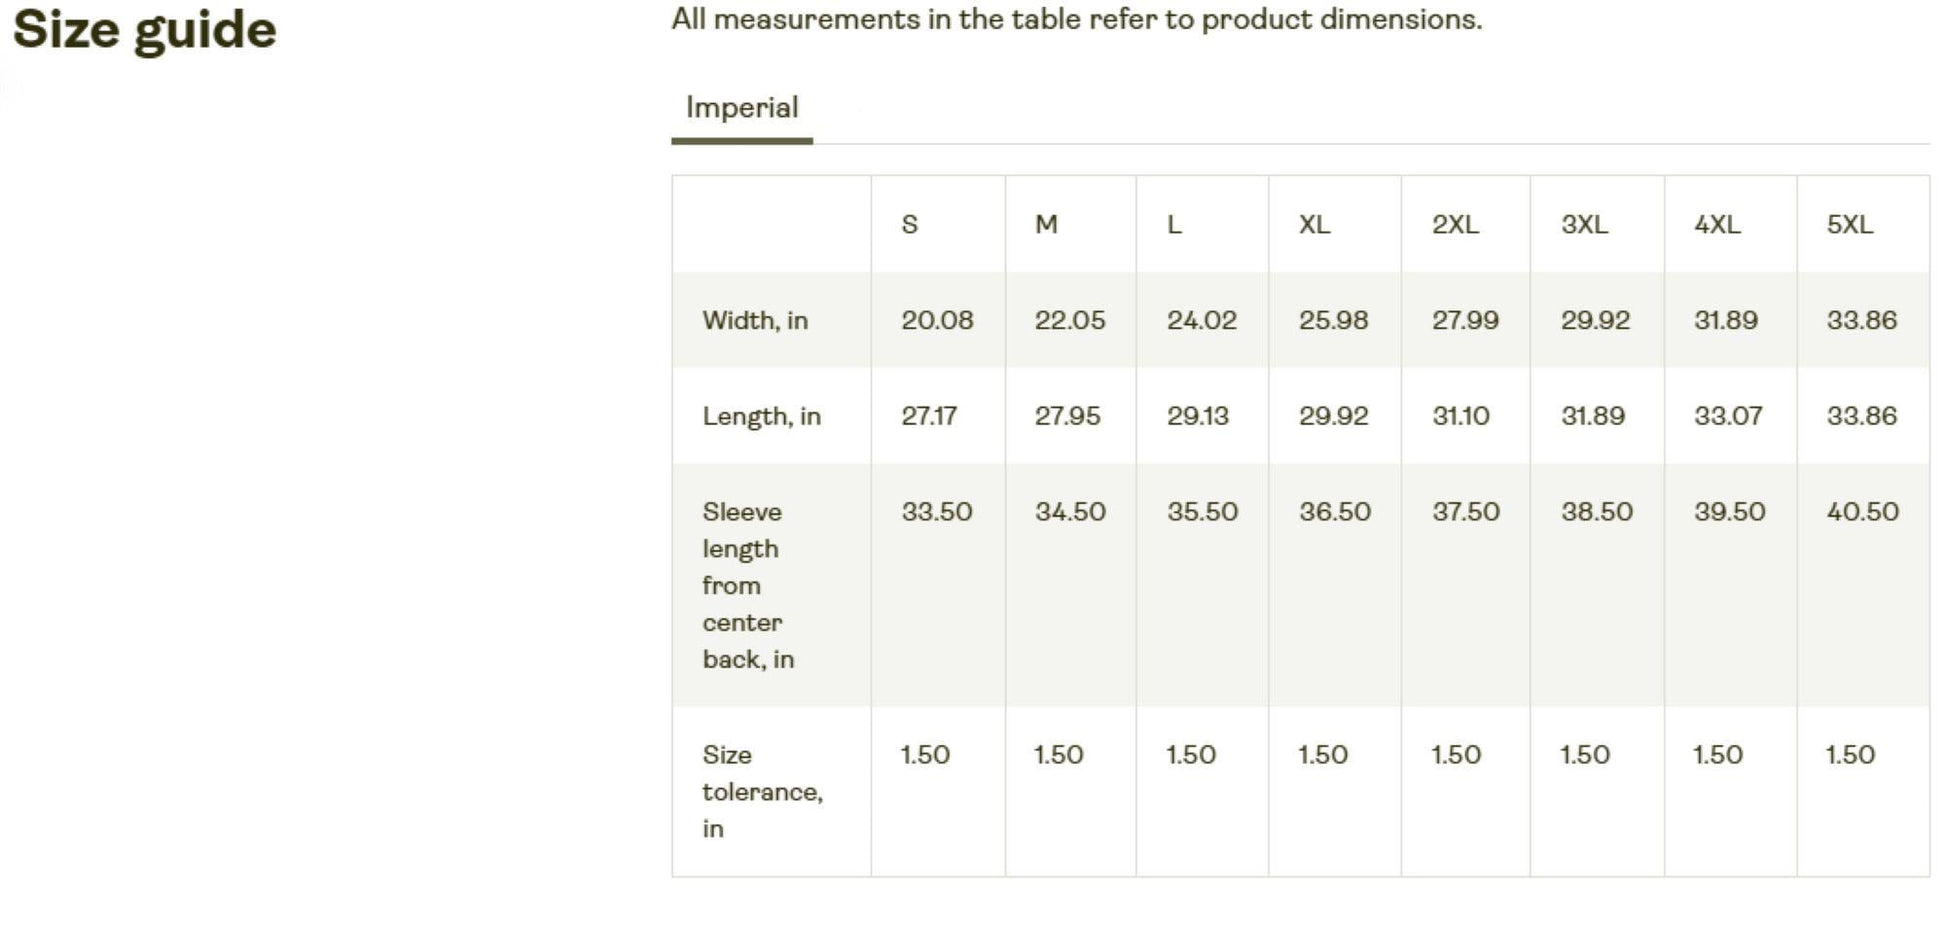This screenshot has height=928, width=1946.
Task: Select the 2XL column header
Action: pos(1455,224)
